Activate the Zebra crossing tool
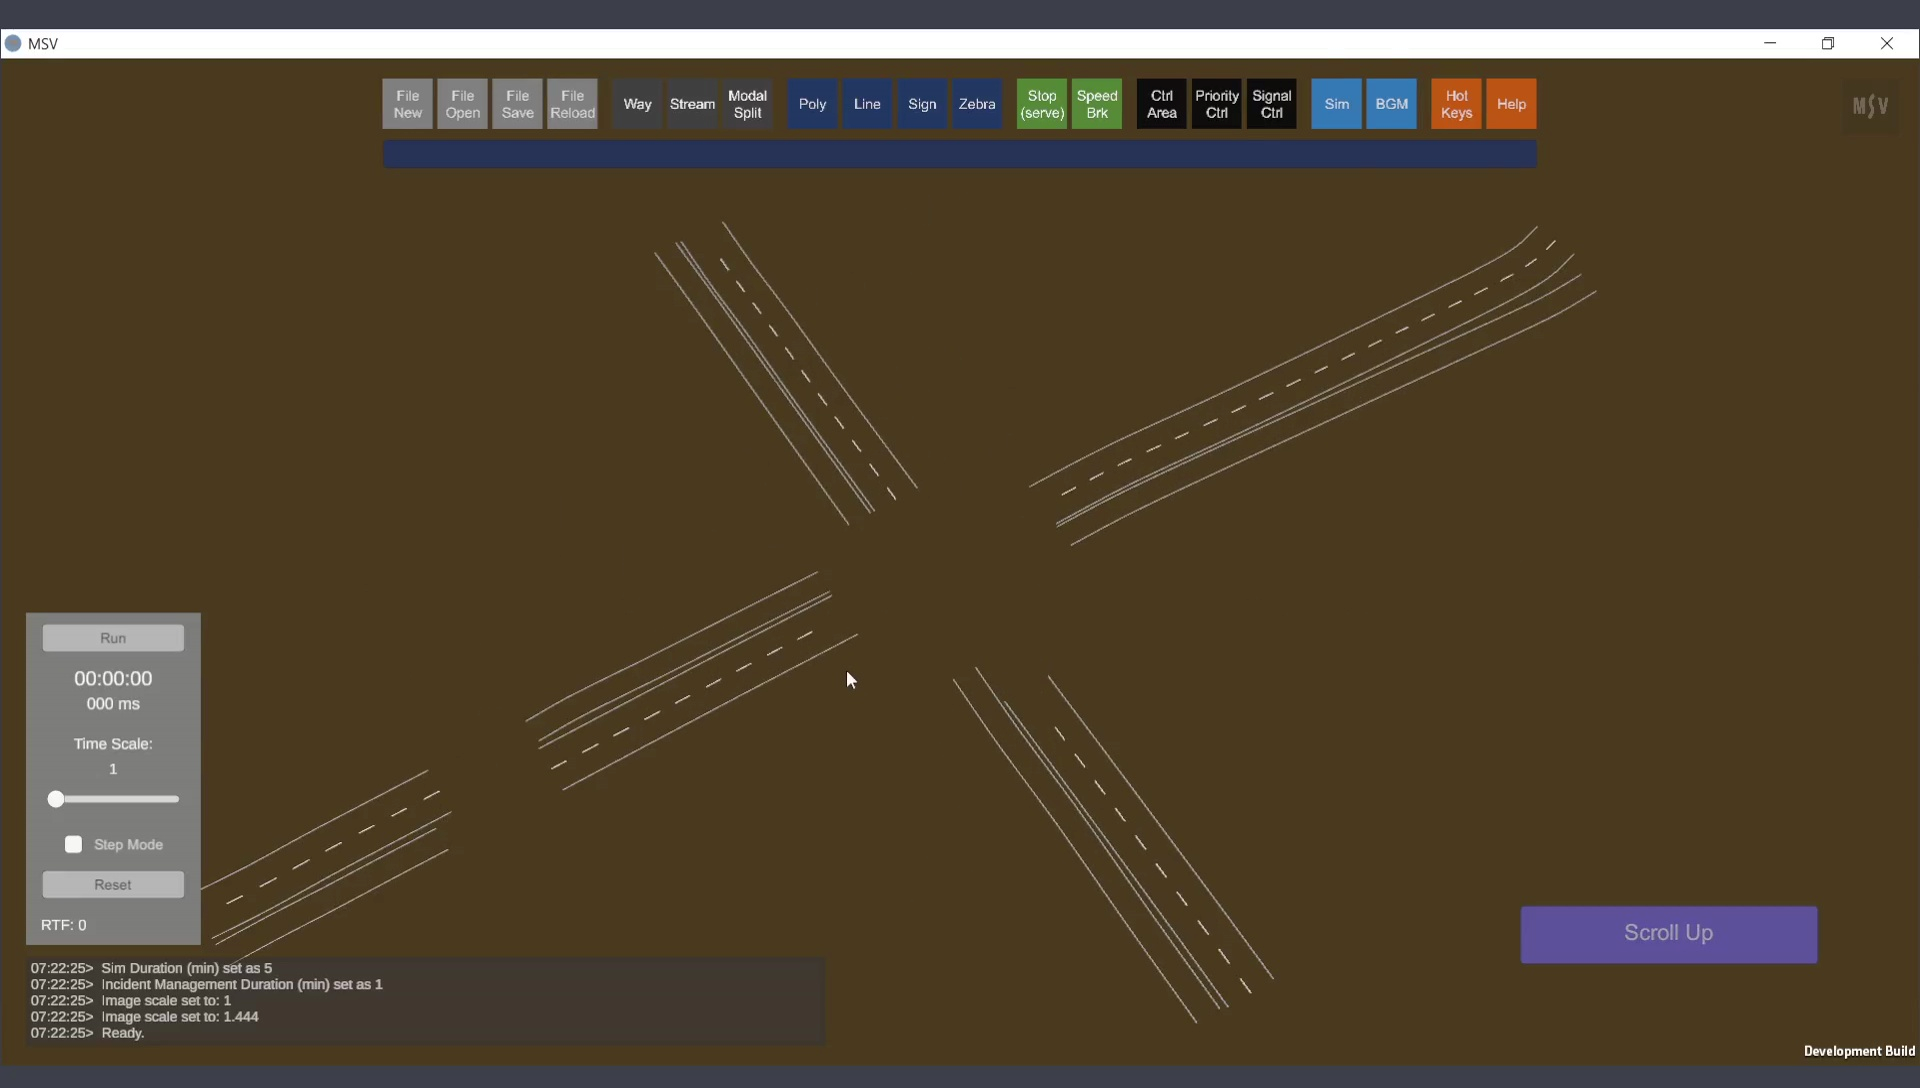 point(977,104)
